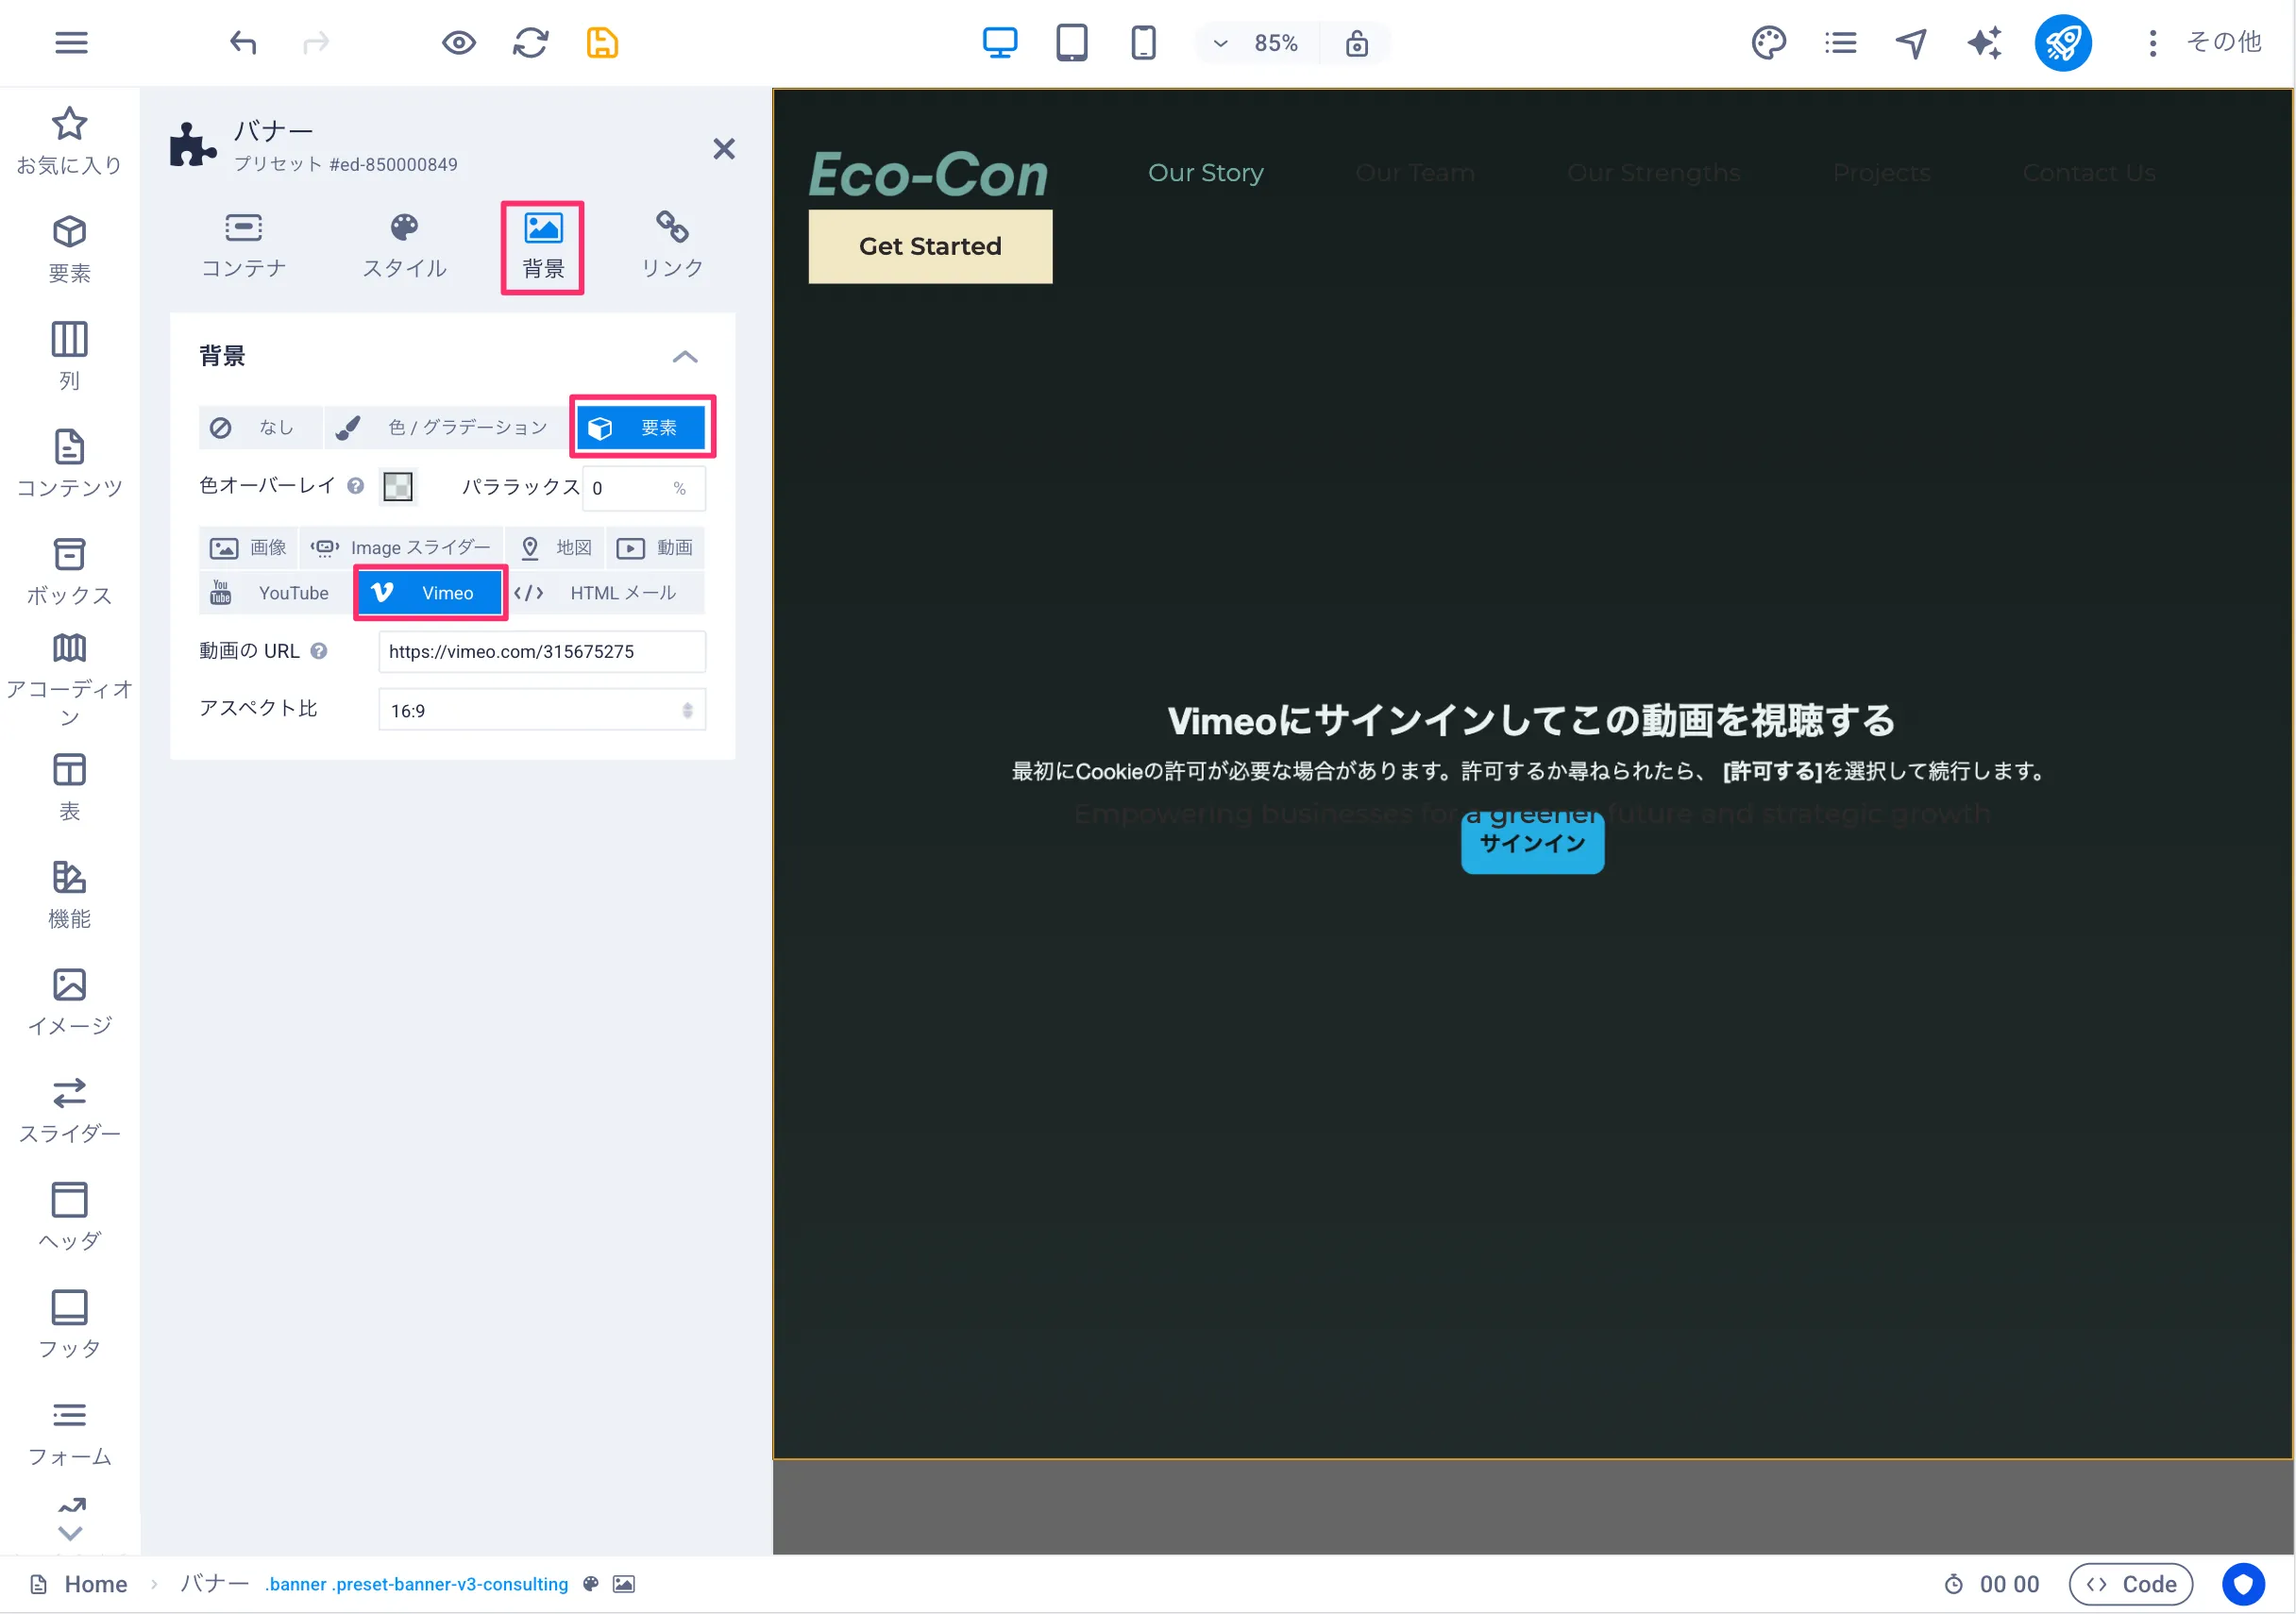The width and height of the screenshot is (2296, 1614).
Task: Select ヘッダ in sidebar
Action: click(x=69, y=1217)
